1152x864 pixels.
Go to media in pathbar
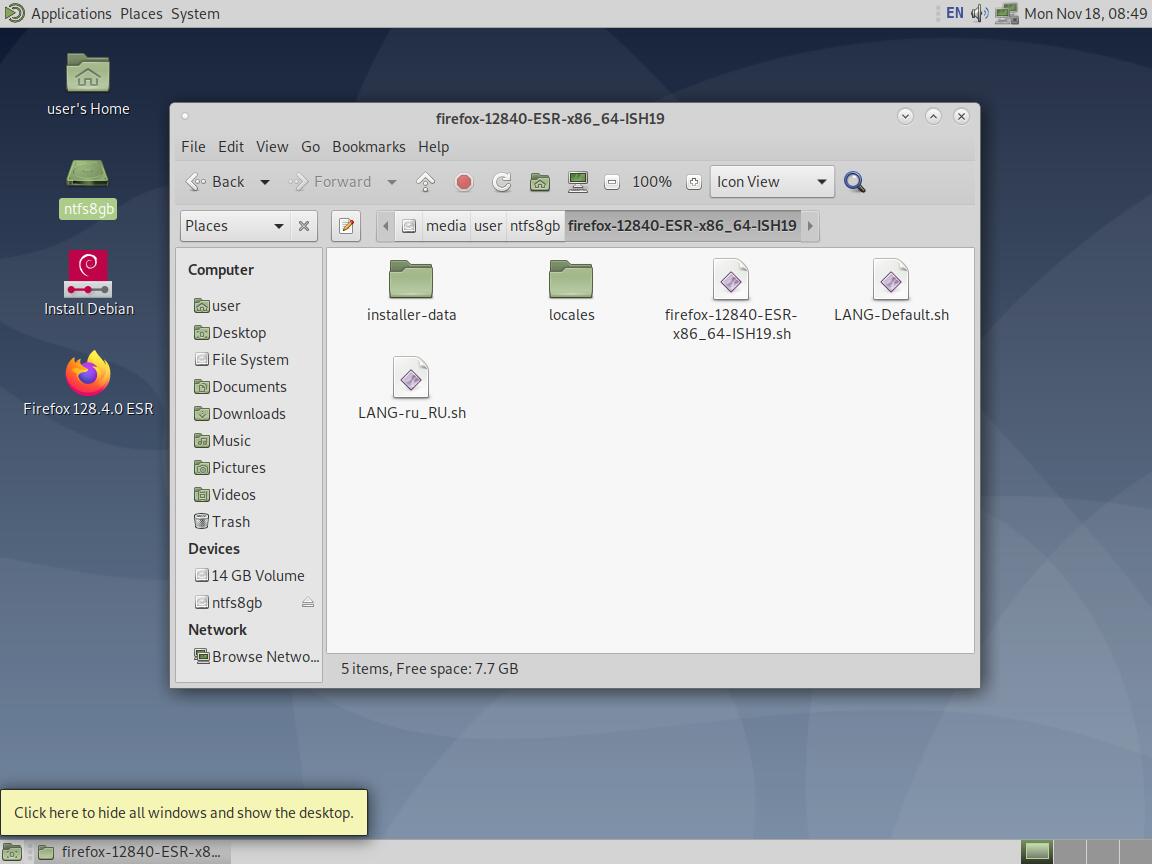point(446,226)
